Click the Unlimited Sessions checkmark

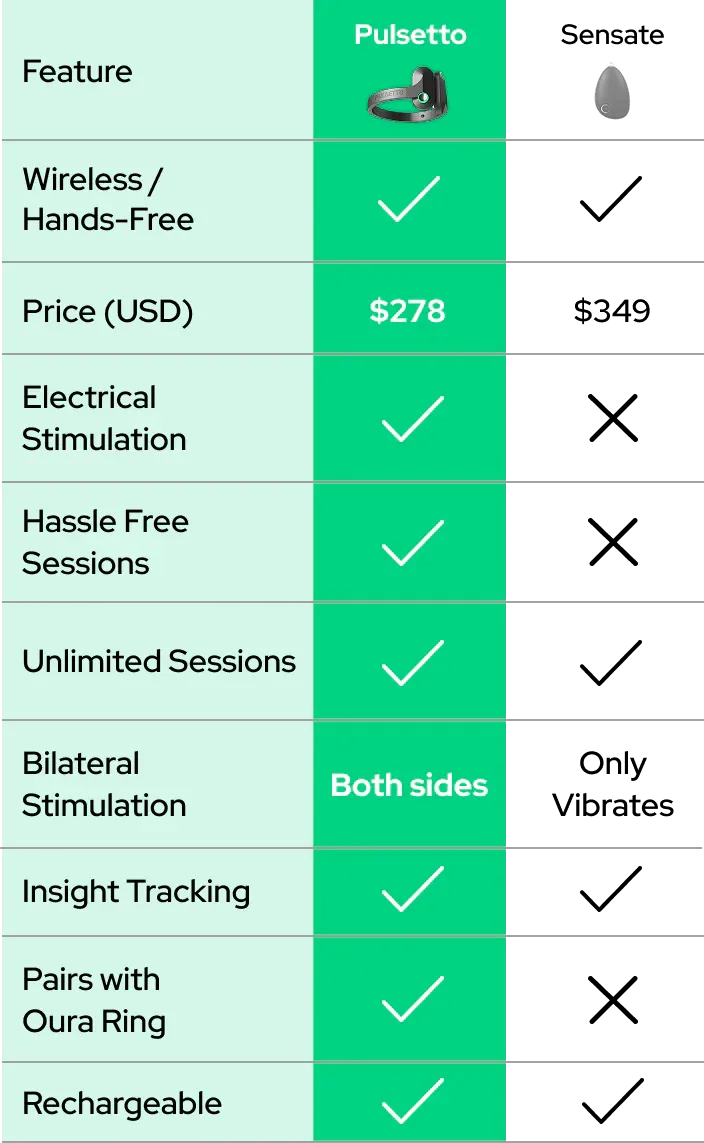click(x=410, y=662)
